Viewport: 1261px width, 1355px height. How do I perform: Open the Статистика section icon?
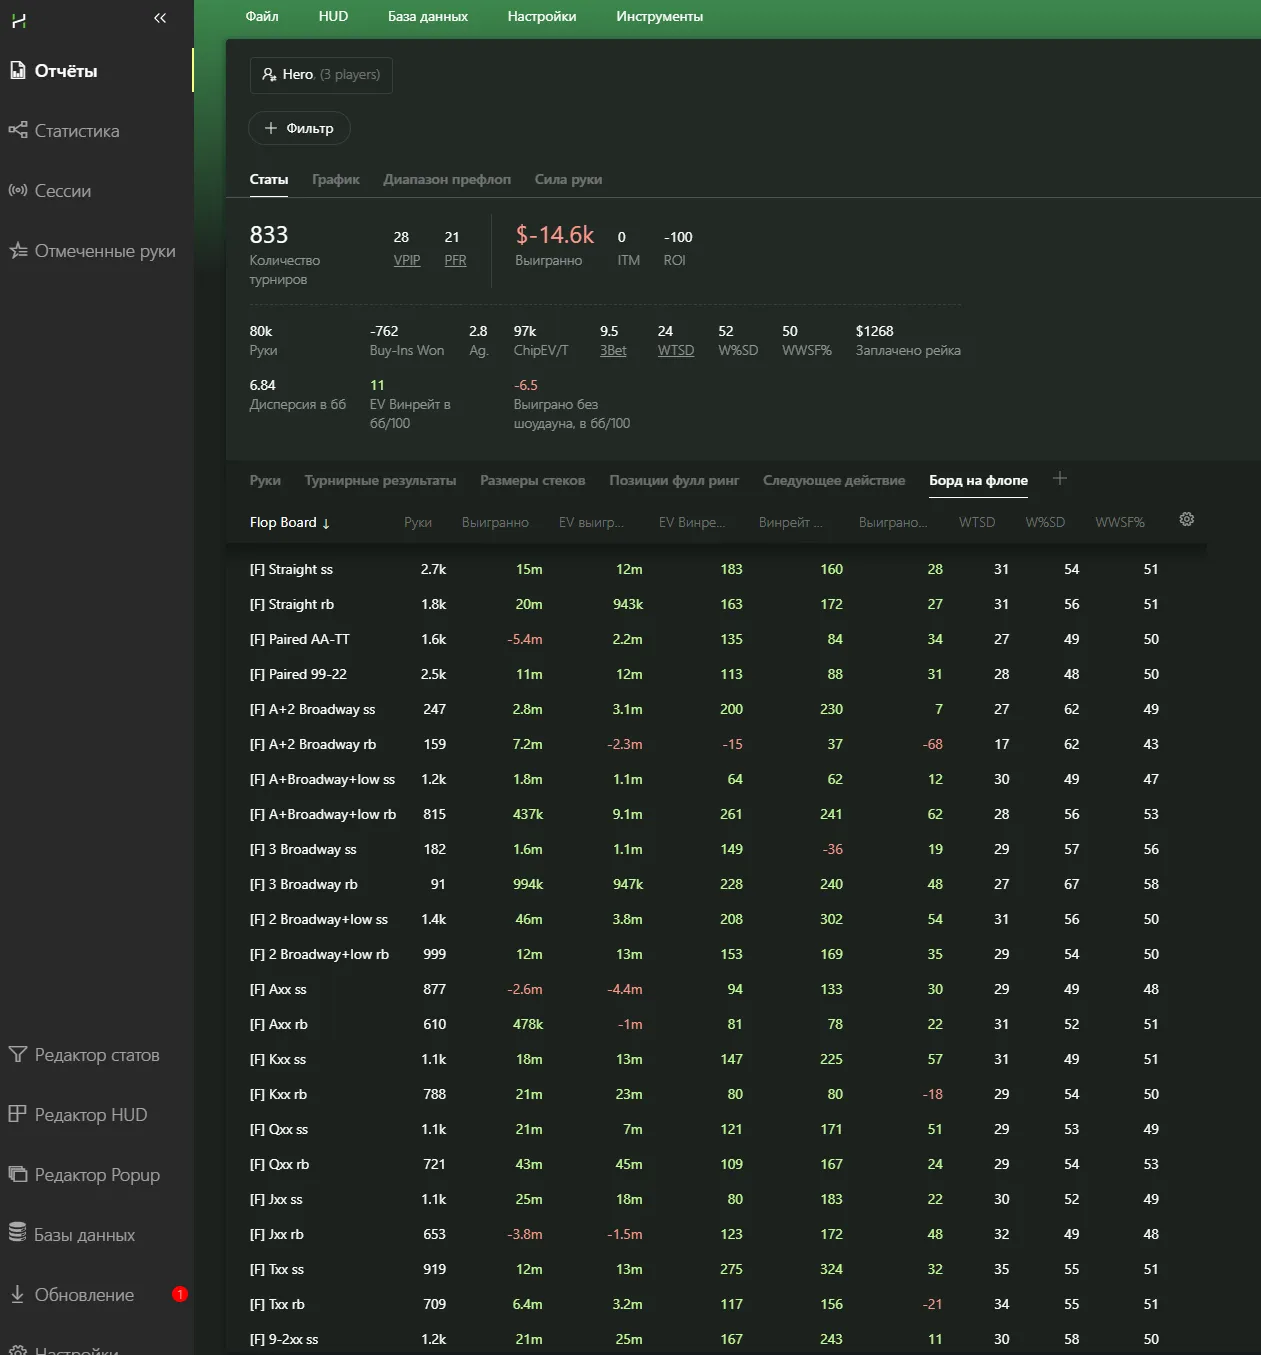(18, 130)
